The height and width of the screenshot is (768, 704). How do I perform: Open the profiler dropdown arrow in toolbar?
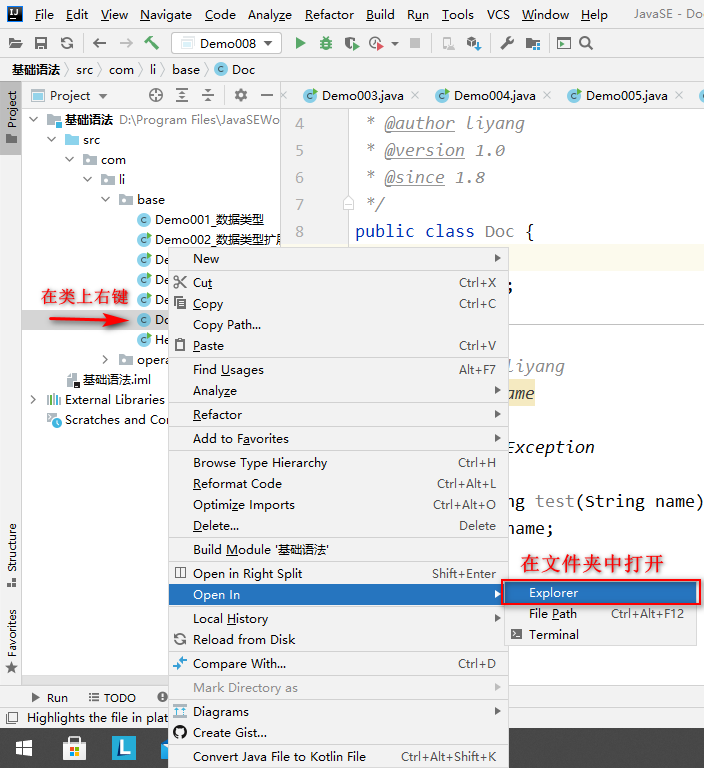(395, 44)
